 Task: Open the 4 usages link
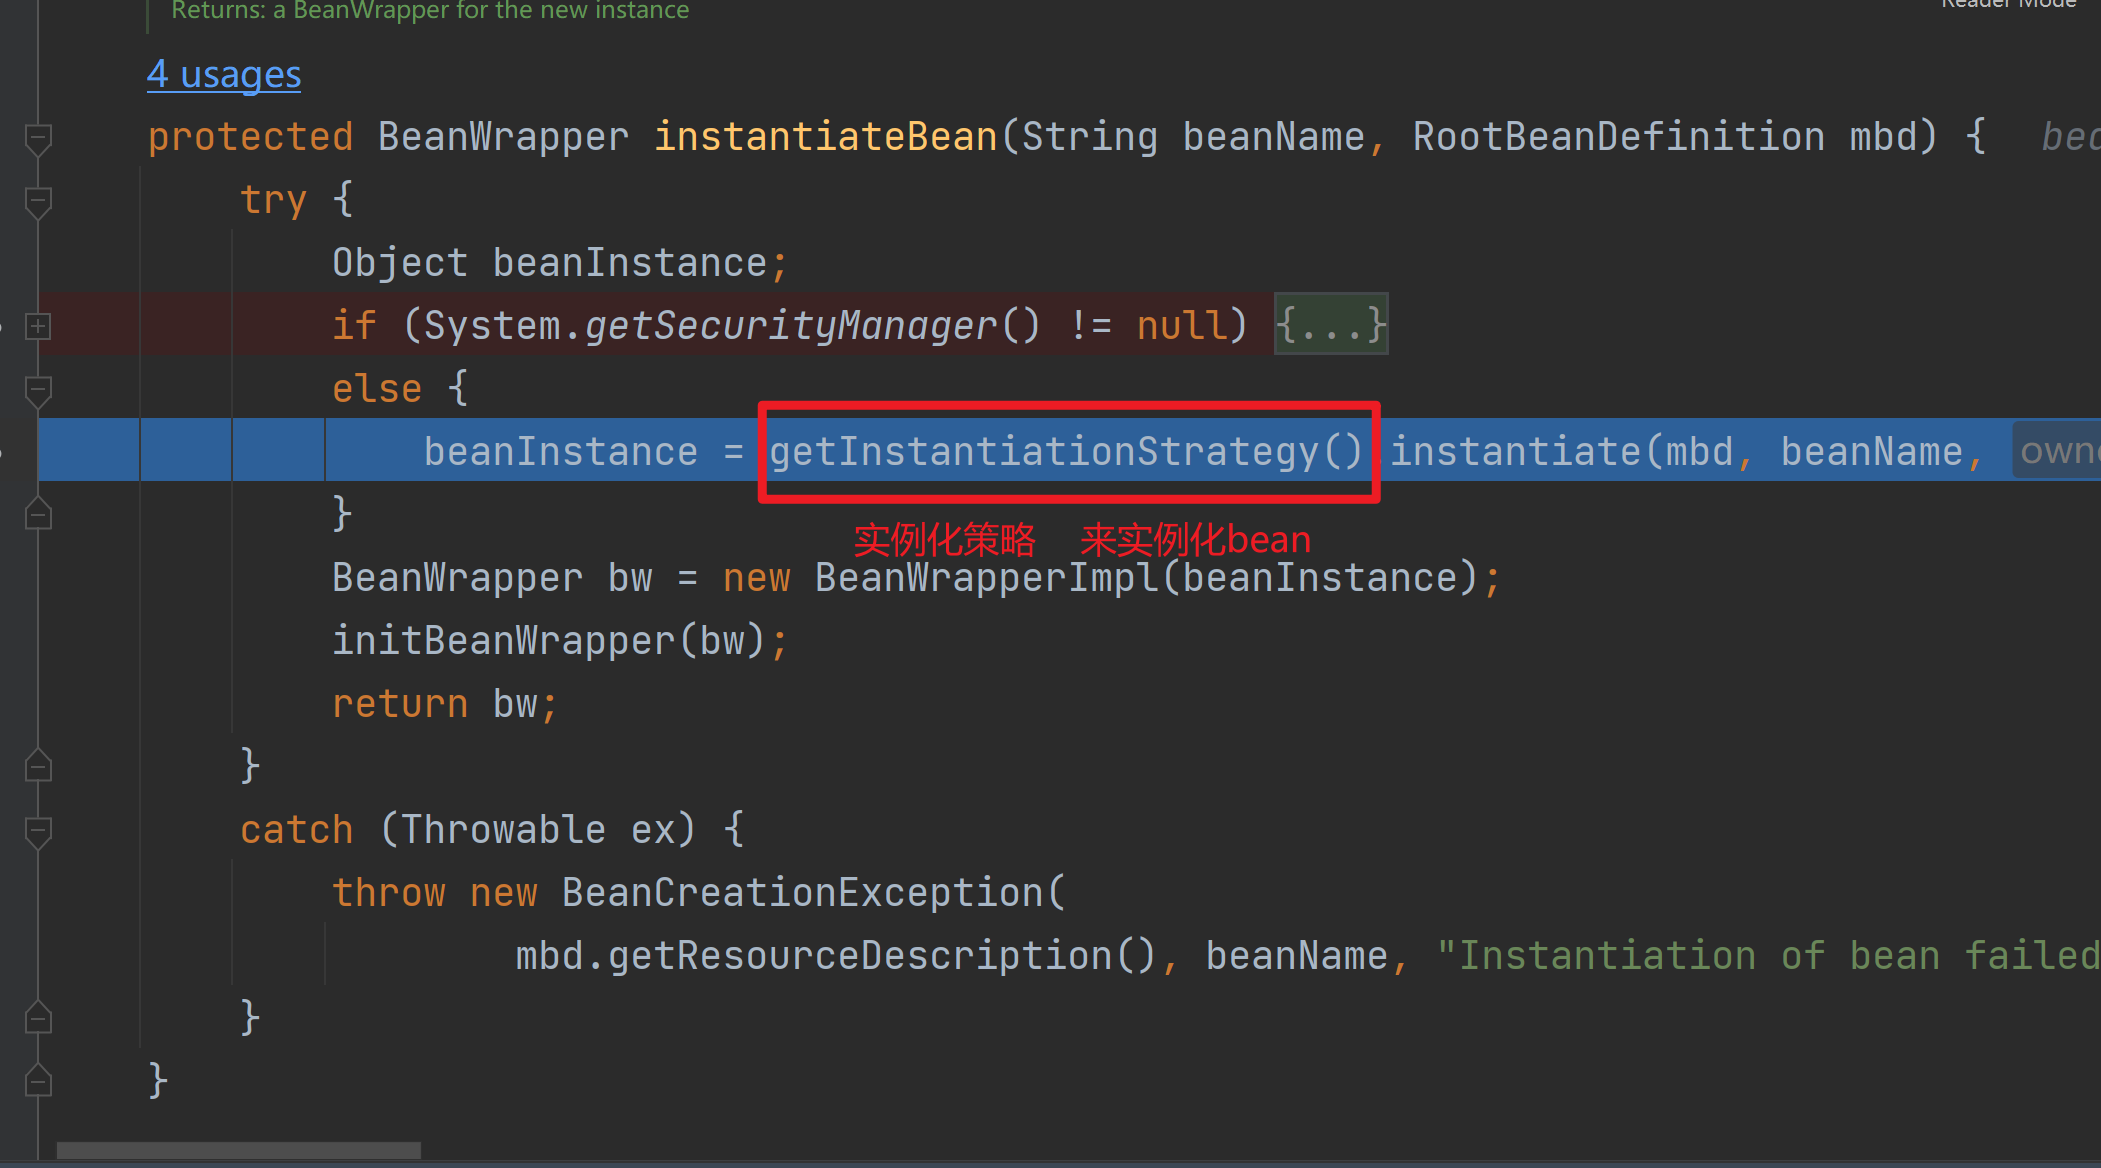(x=224, y=75)
